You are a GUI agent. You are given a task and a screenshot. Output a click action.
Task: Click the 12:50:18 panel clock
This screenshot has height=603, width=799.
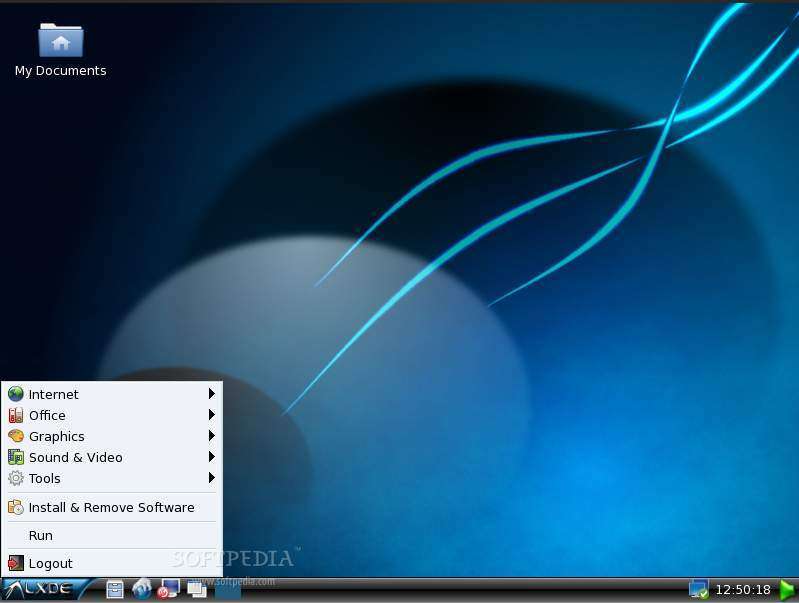742,590
